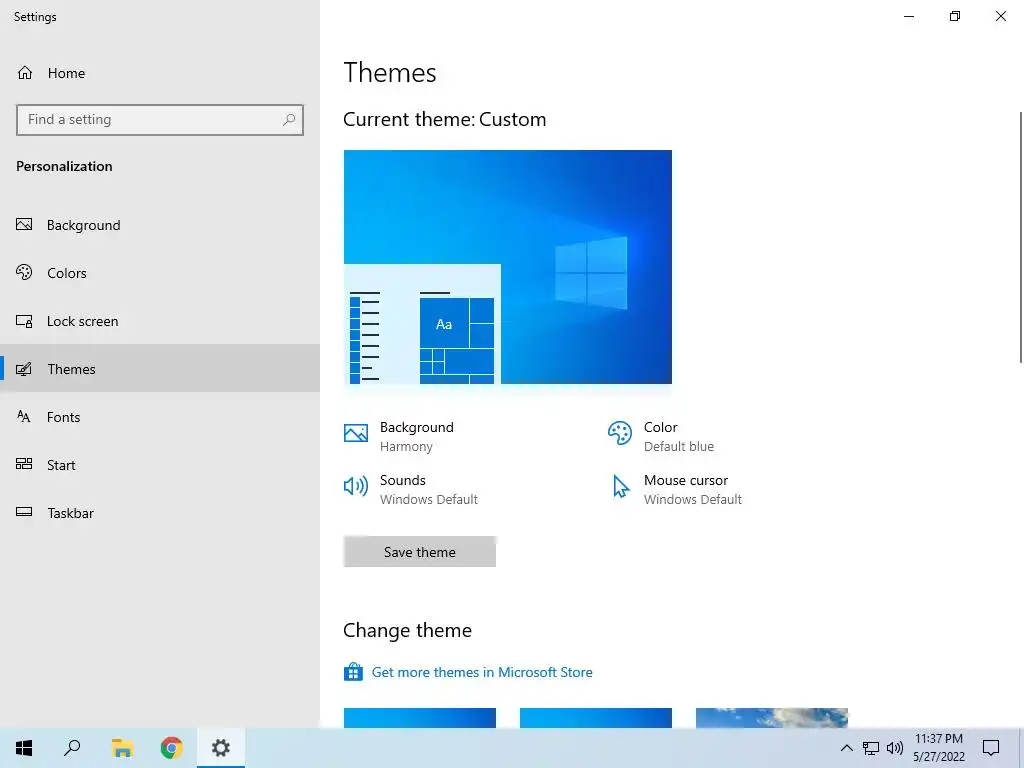
Task: Open the Windows Start menu
Action: (x=24, y=748)
